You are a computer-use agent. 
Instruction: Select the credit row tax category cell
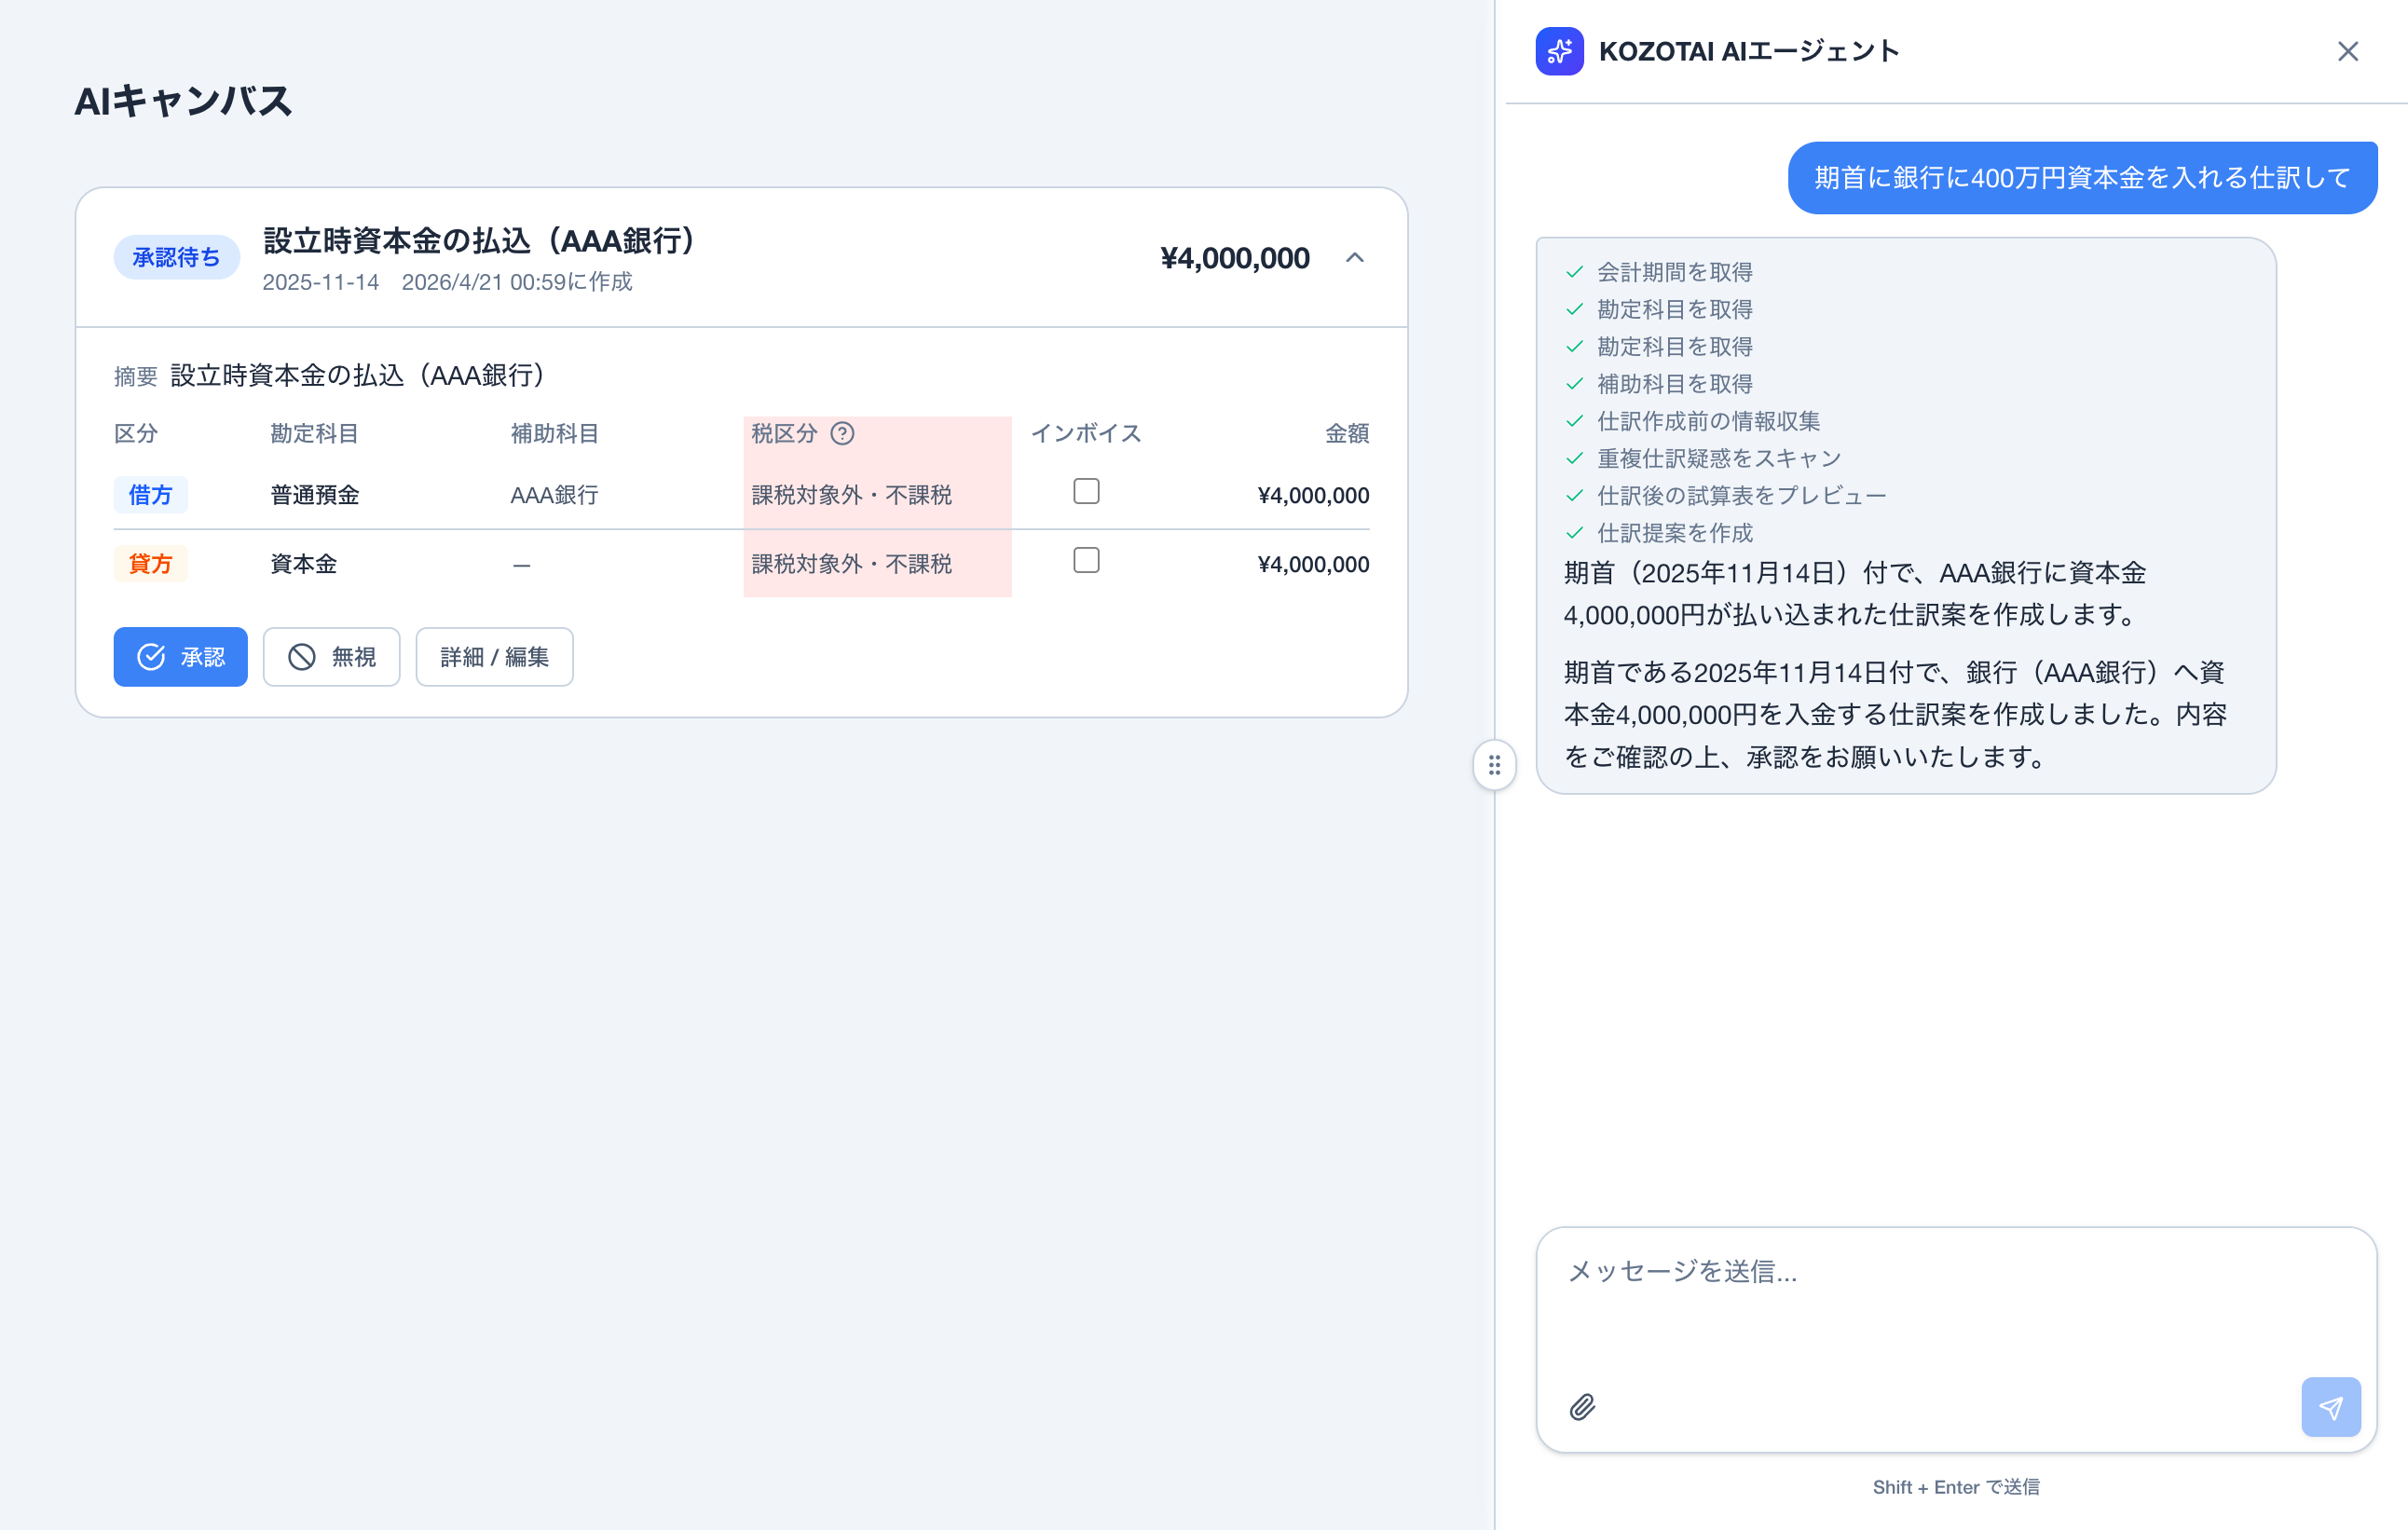(851, 564)
